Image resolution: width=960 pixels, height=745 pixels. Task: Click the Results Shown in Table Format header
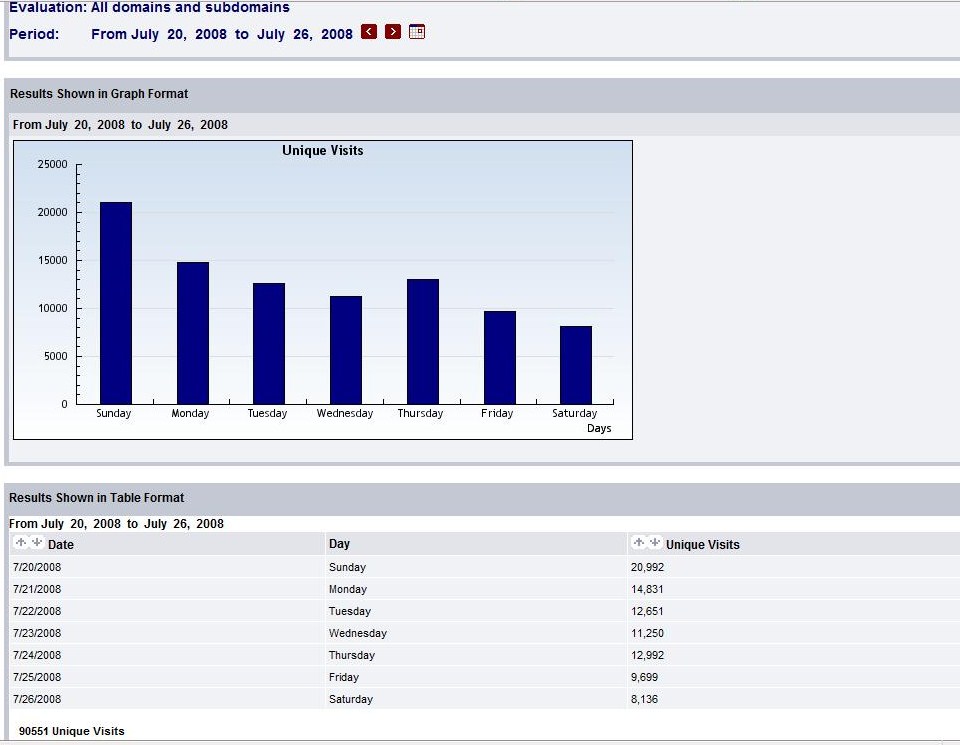(96, 498)
